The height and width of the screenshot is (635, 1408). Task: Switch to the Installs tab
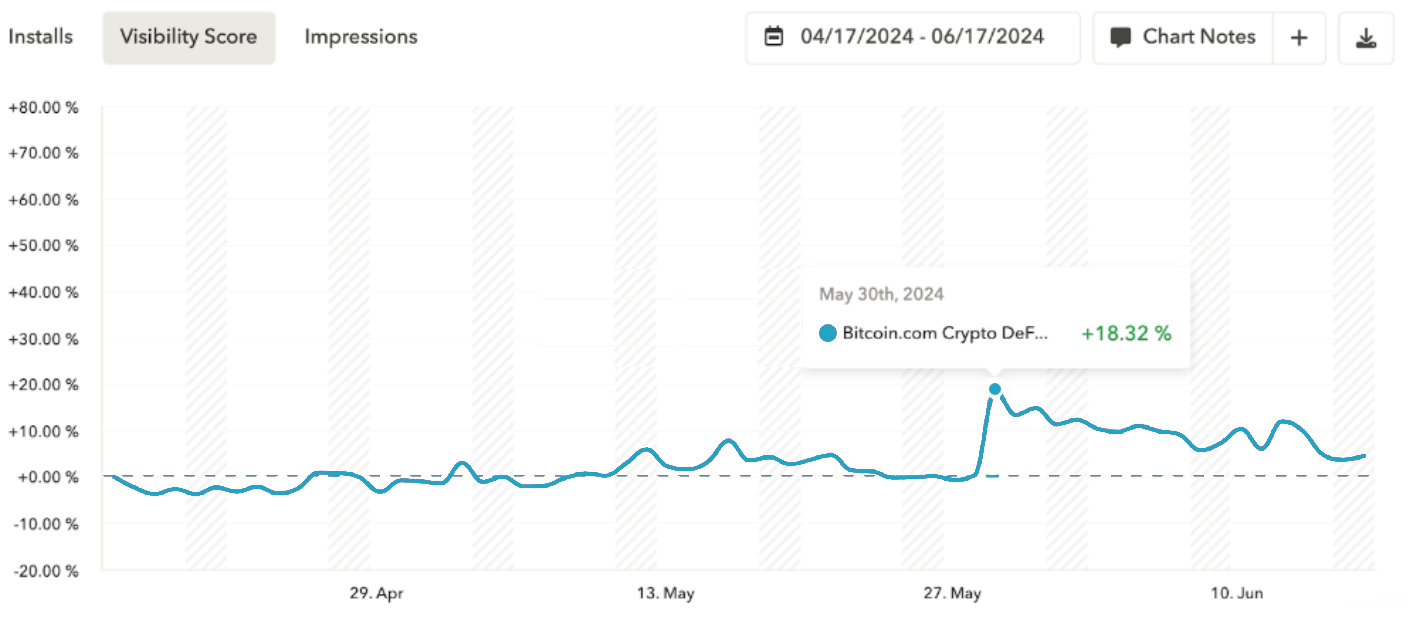(41, 37)
